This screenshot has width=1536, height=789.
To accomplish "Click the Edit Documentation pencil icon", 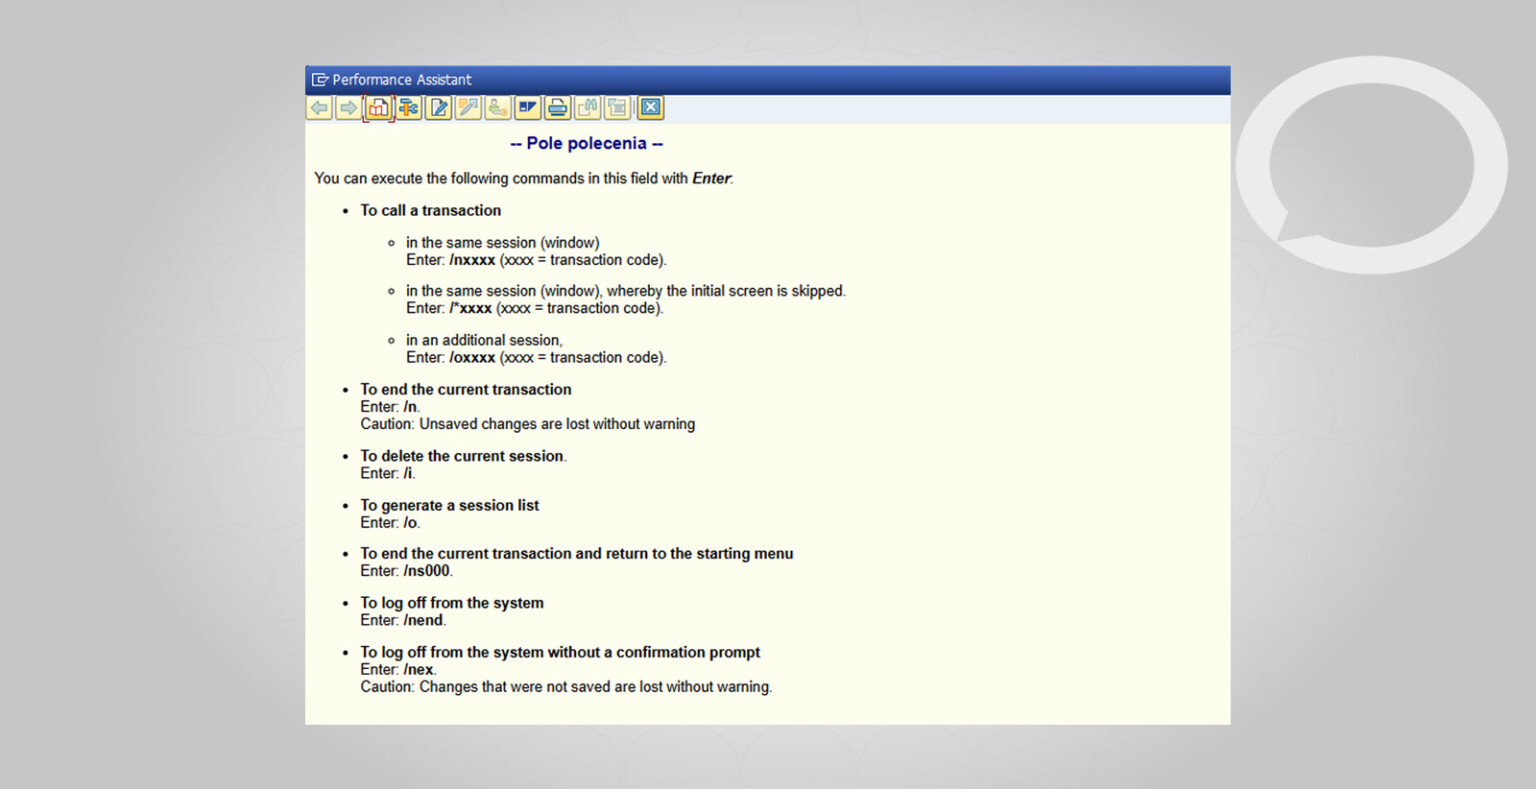I will 438,108.
